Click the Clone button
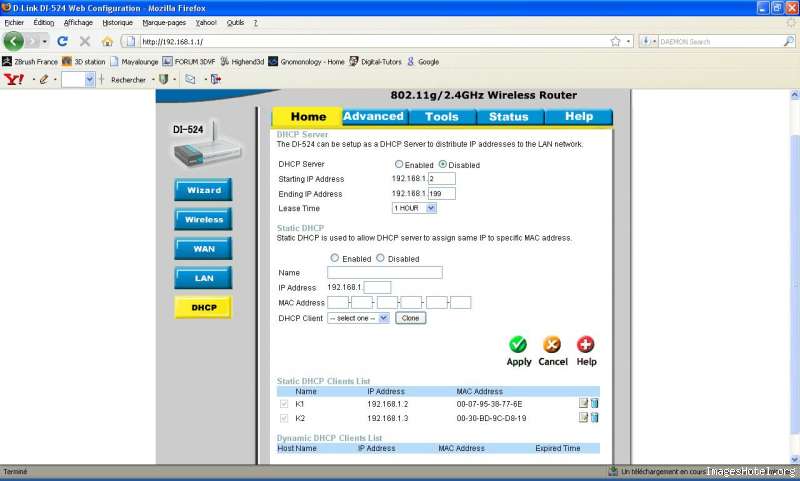 [x=409, y=318]
